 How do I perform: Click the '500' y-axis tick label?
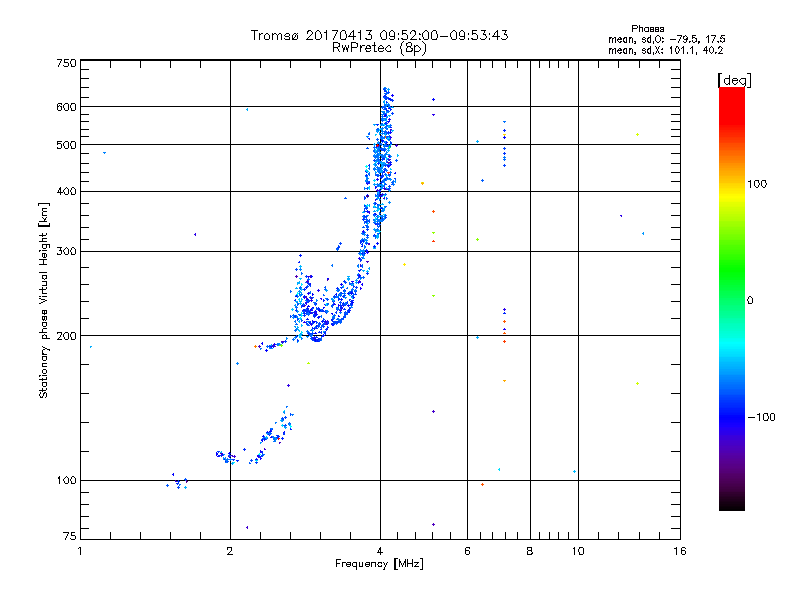click(x=66, y=145)
